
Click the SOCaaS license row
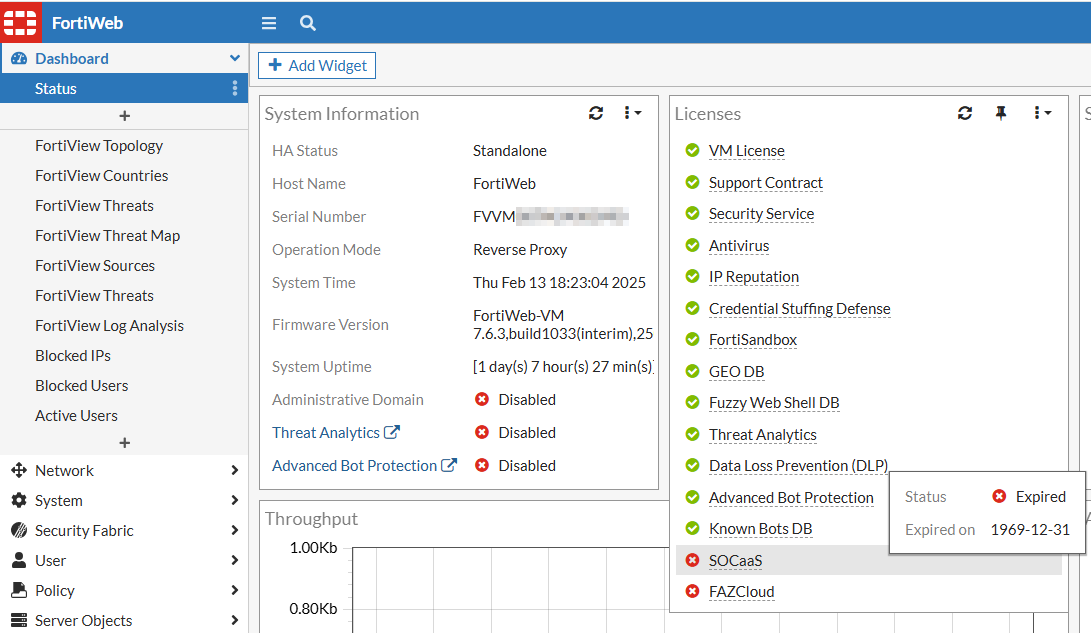tap(735, 561)
